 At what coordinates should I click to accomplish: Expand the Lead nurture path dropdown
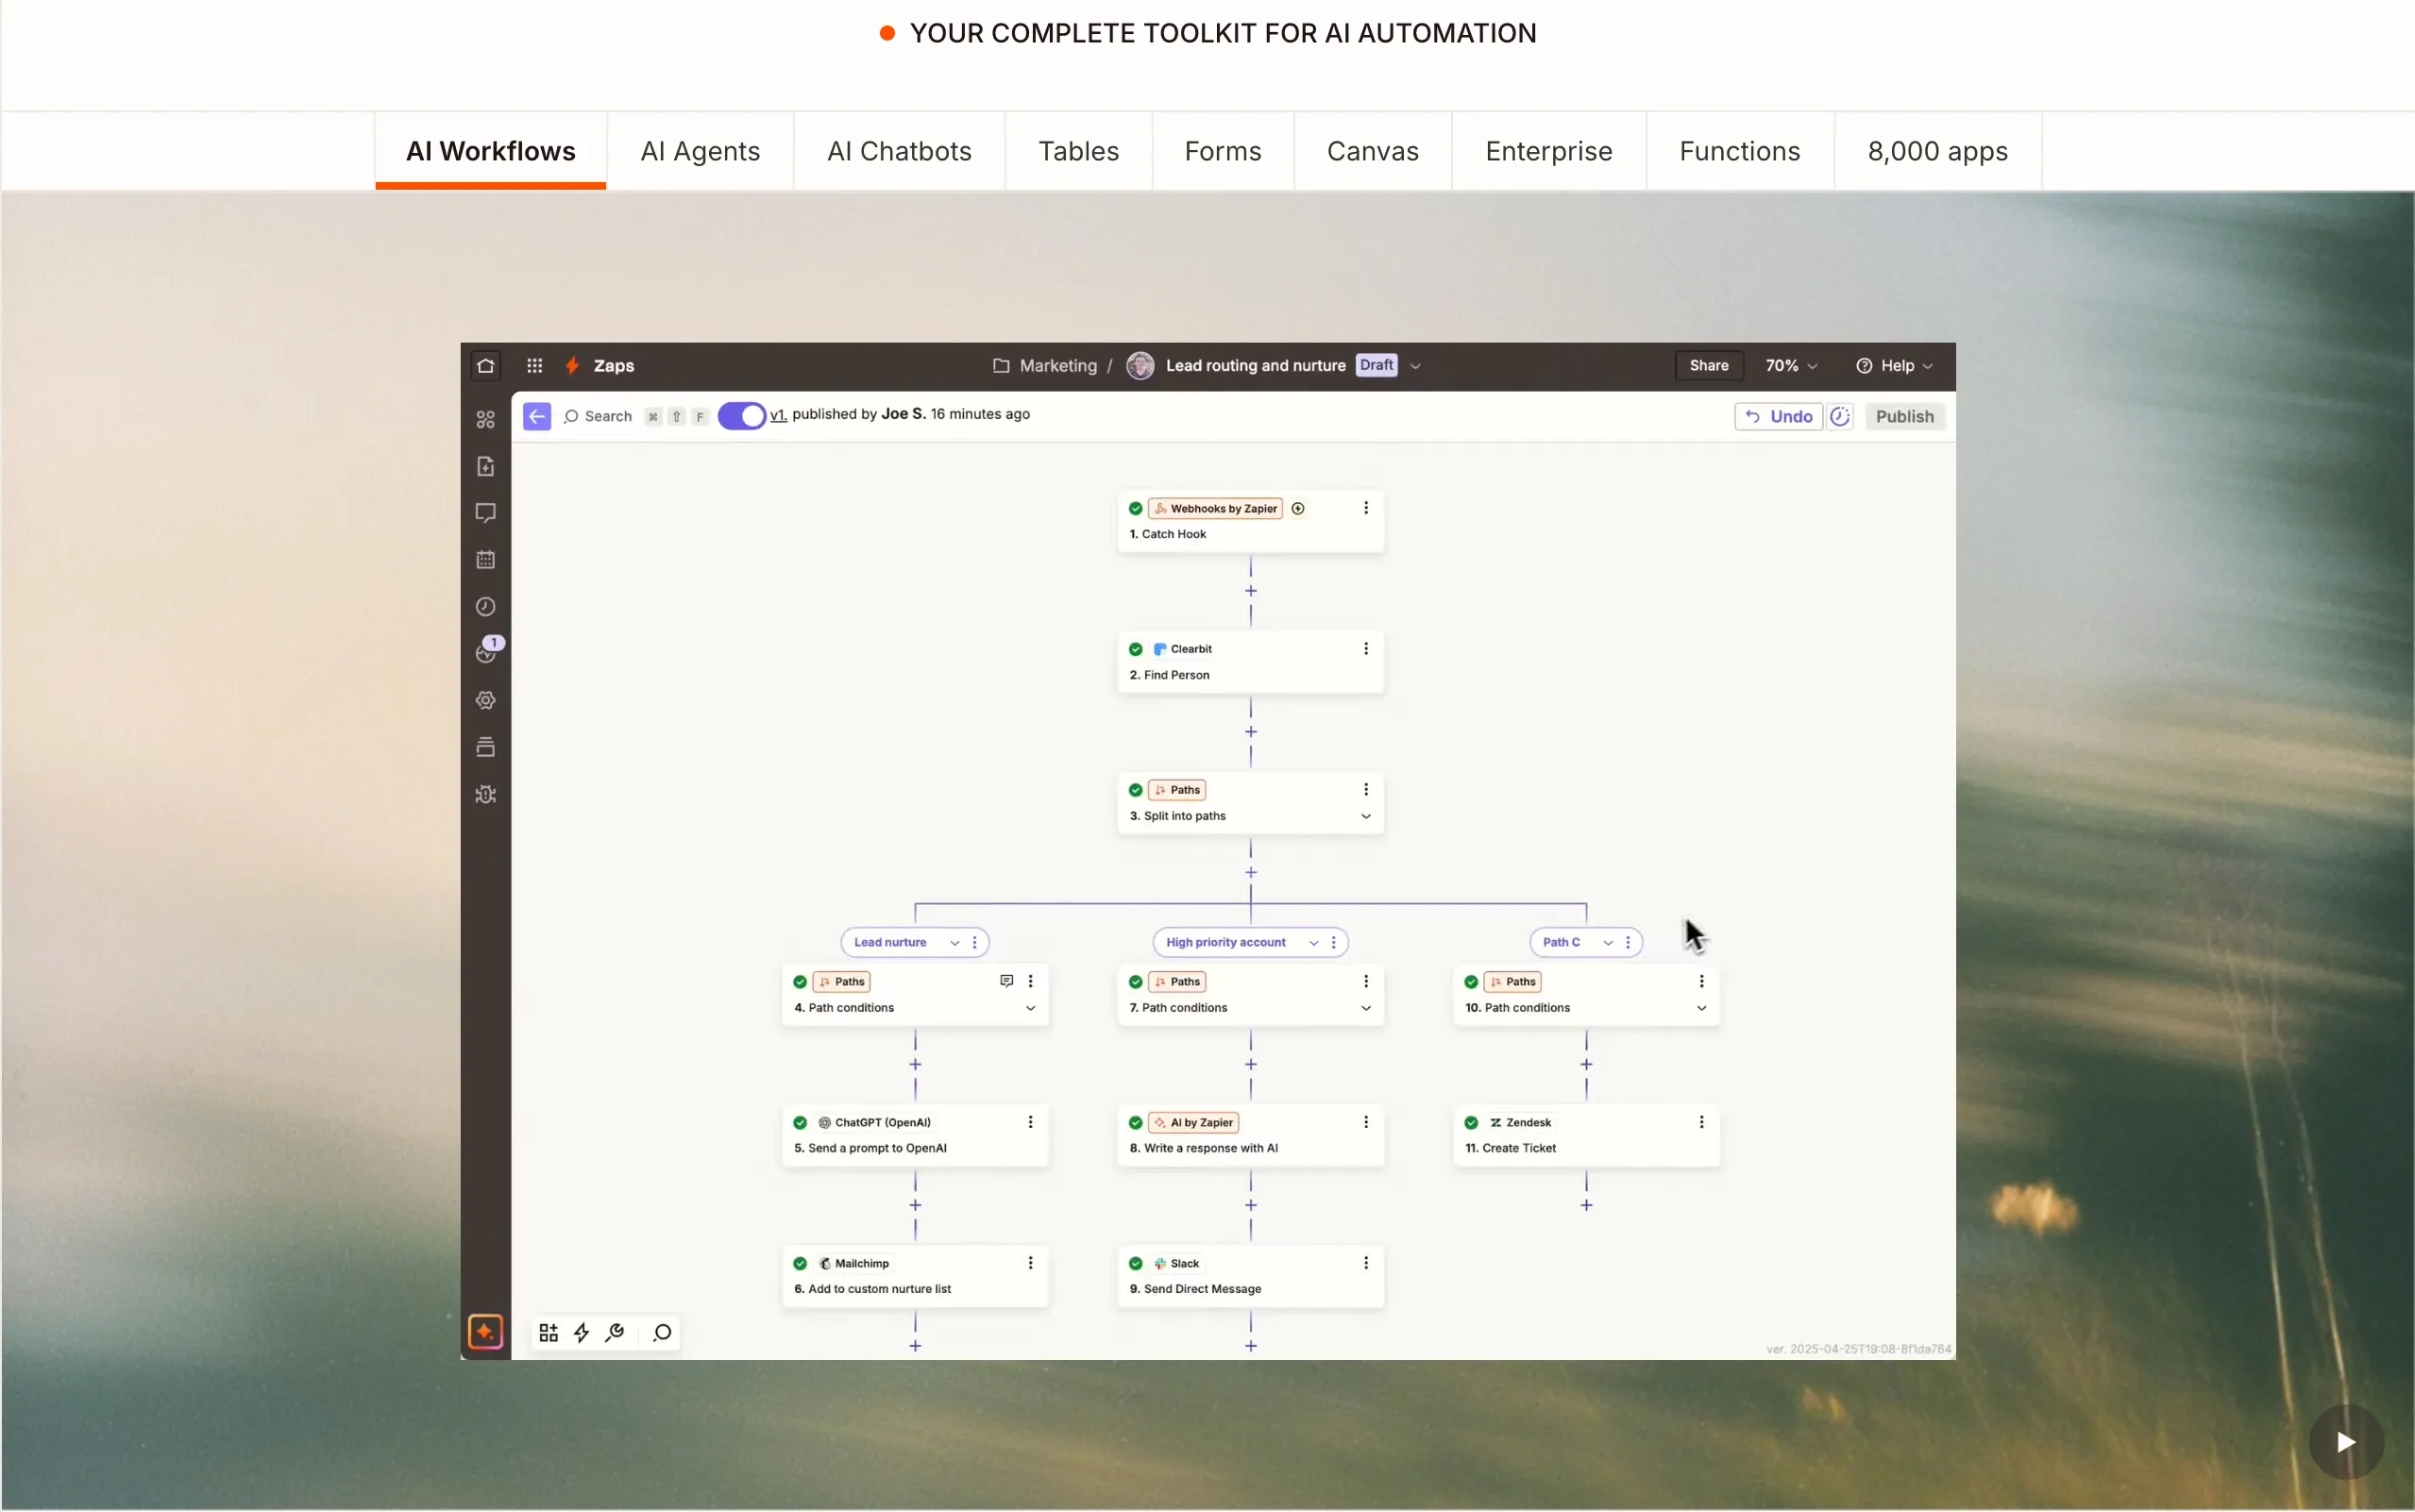click(x=954, y=942)
